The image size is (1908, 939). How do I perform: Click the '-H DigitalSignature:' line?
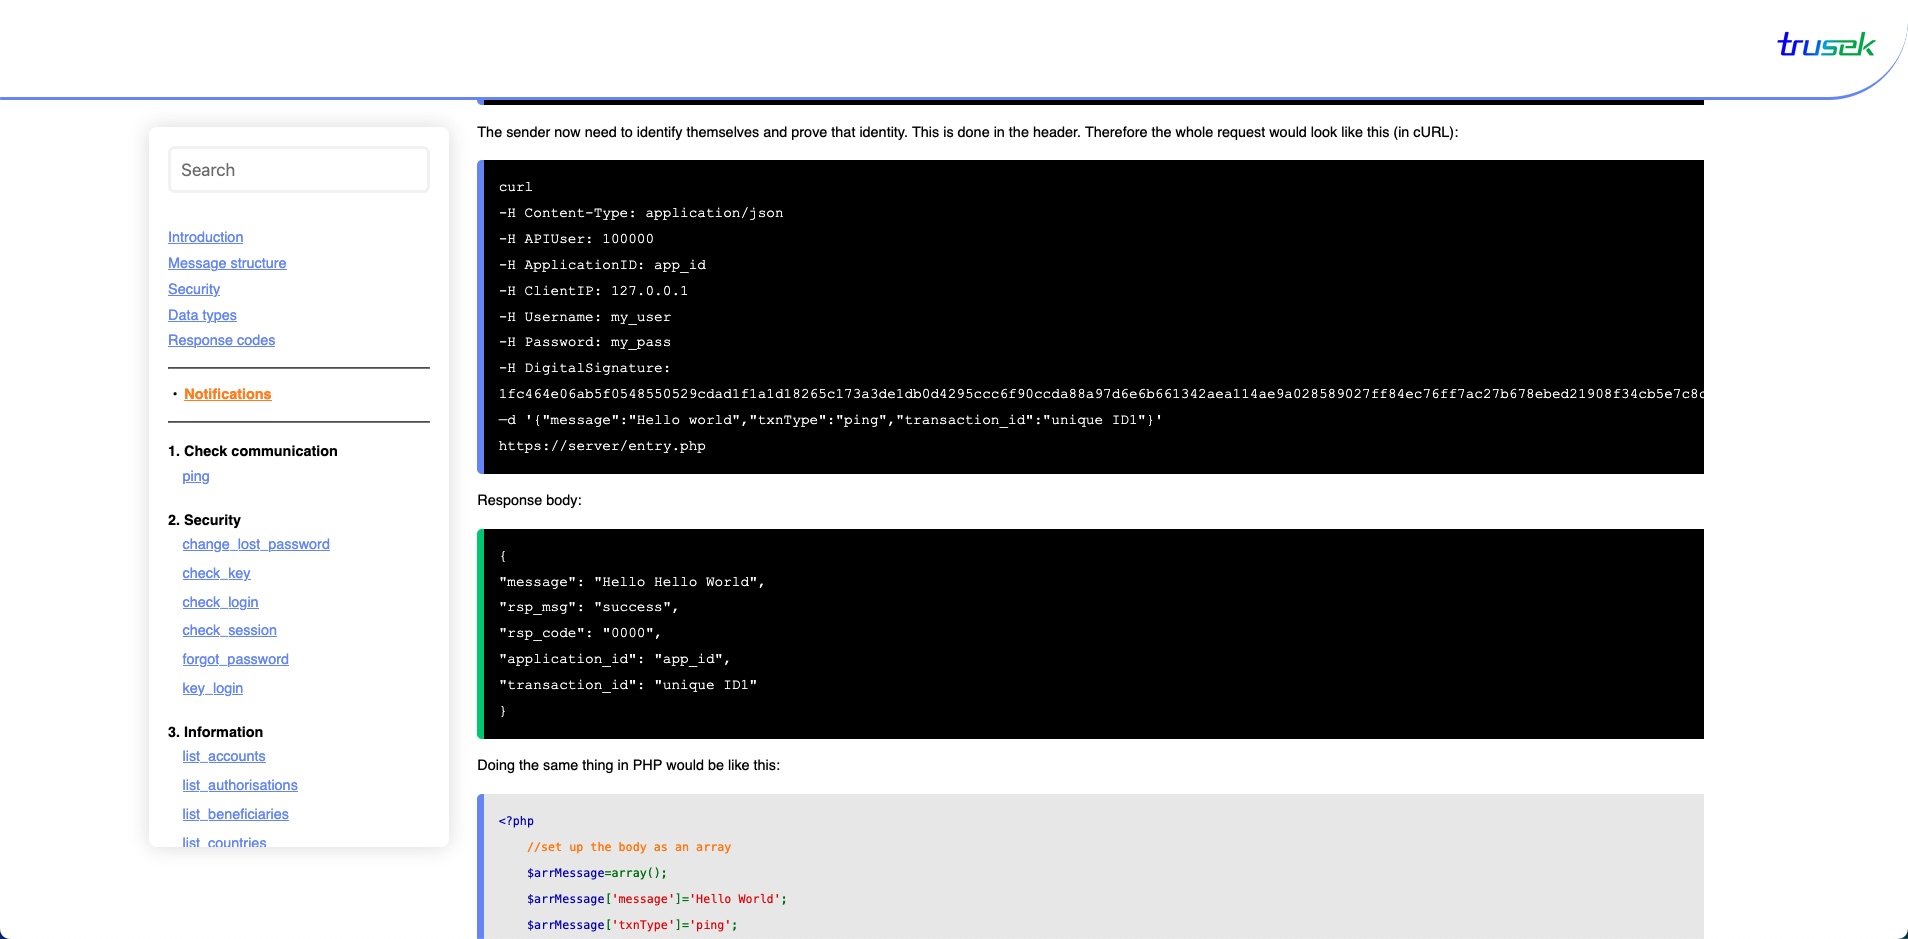(x=585, y=368)
